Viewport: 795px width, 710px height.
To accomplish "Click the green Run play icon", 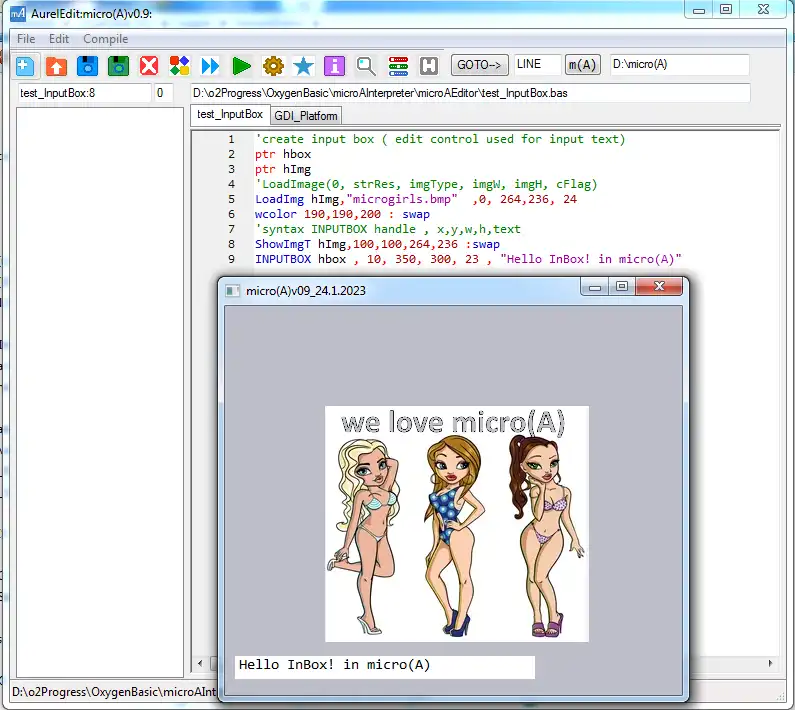I will point(241,66).
